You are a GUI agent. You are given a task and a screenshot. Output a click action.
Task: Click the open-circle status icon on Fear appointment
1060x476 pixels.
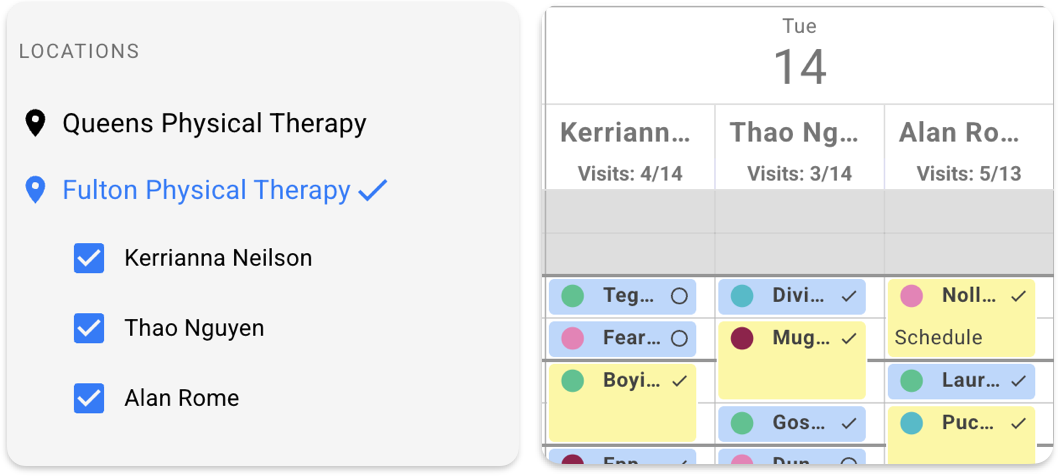coord(679,338)
